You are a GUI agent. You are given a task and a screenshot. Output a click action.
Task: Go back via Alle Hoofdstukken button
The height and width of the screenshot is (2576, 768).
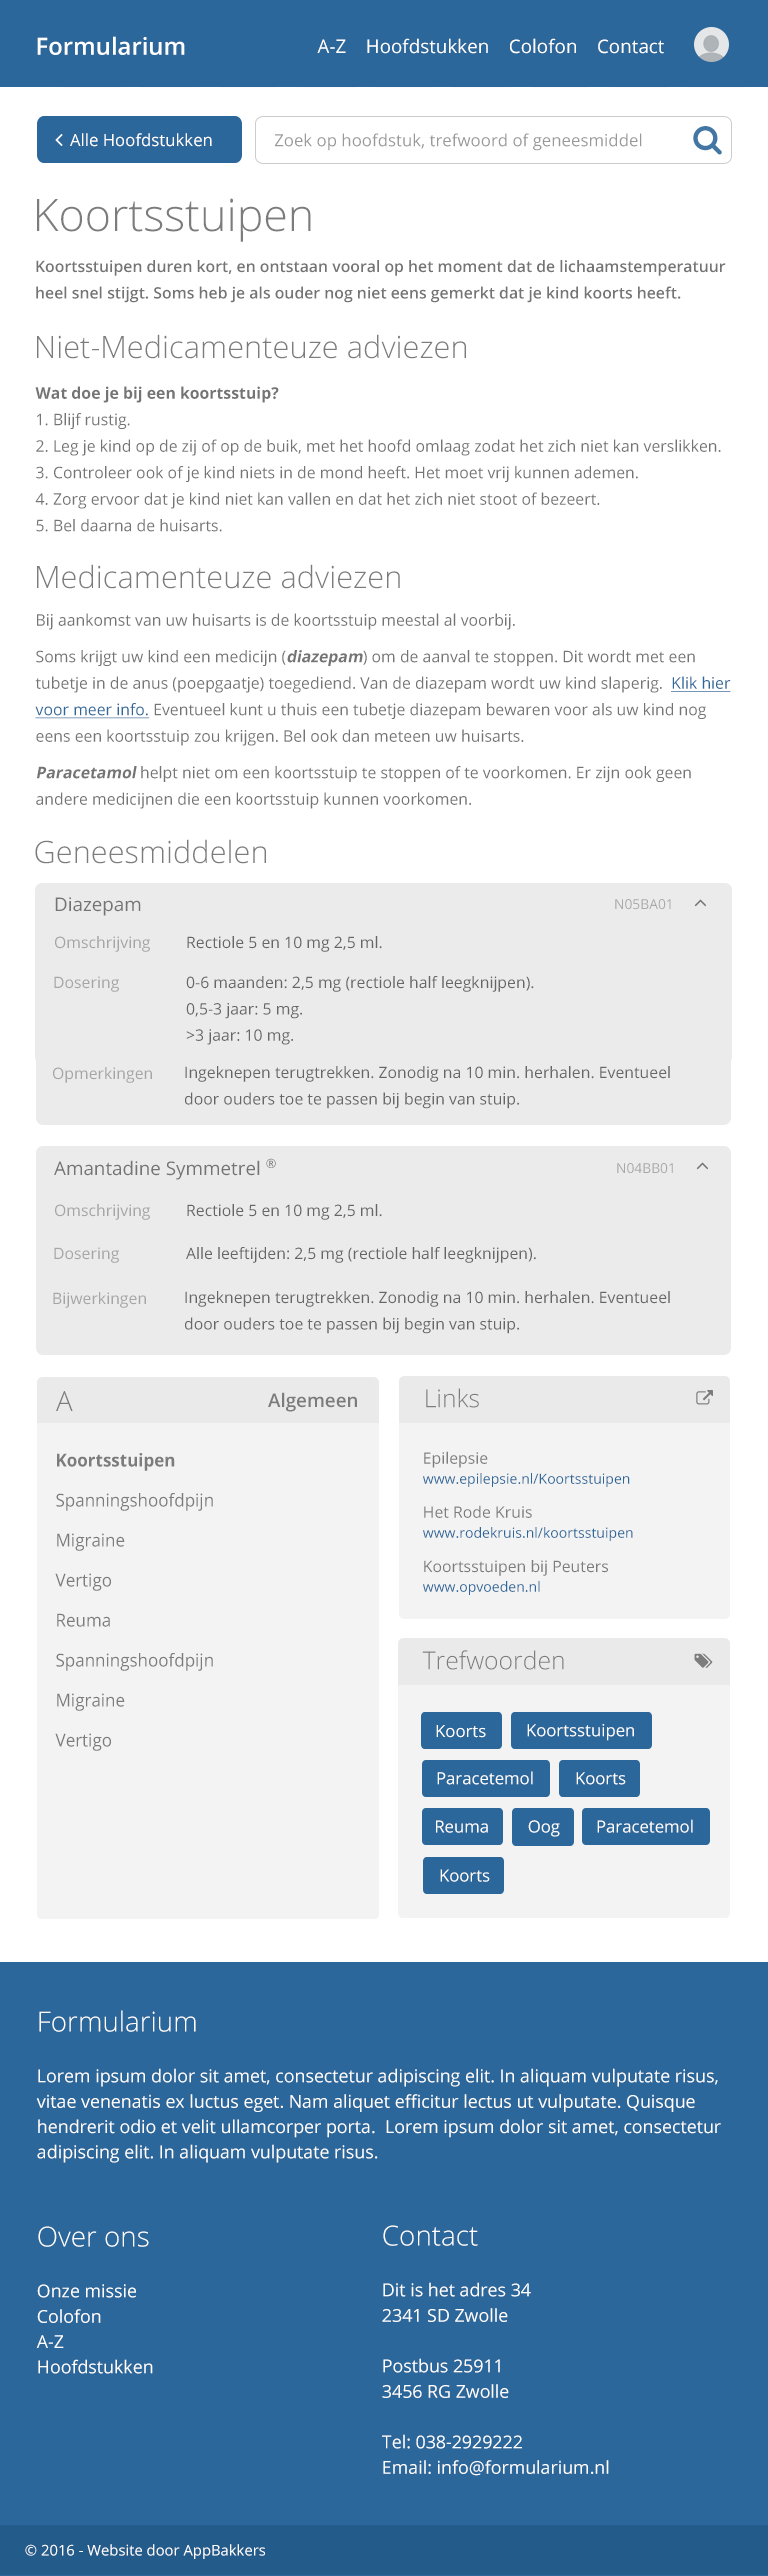point(139,140)
